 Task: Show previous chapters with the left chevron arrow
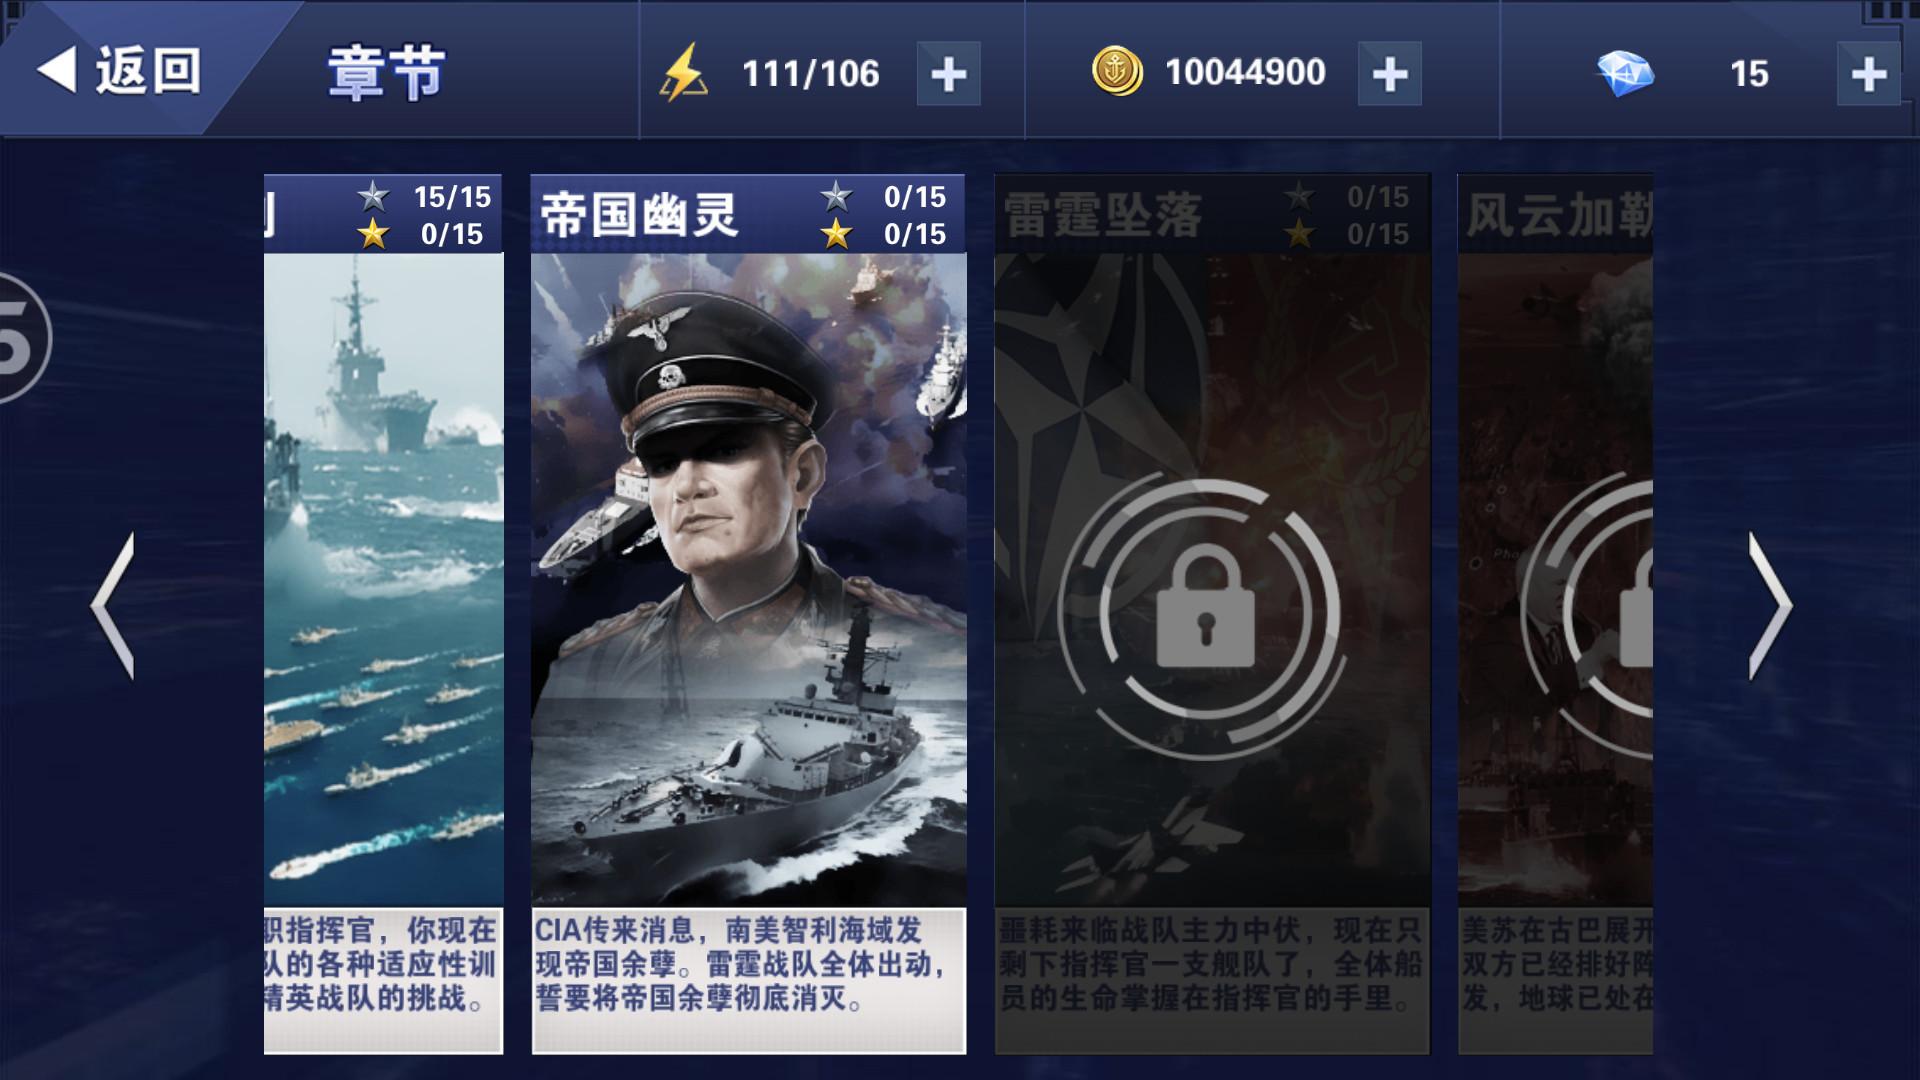[x=113, y=606]
